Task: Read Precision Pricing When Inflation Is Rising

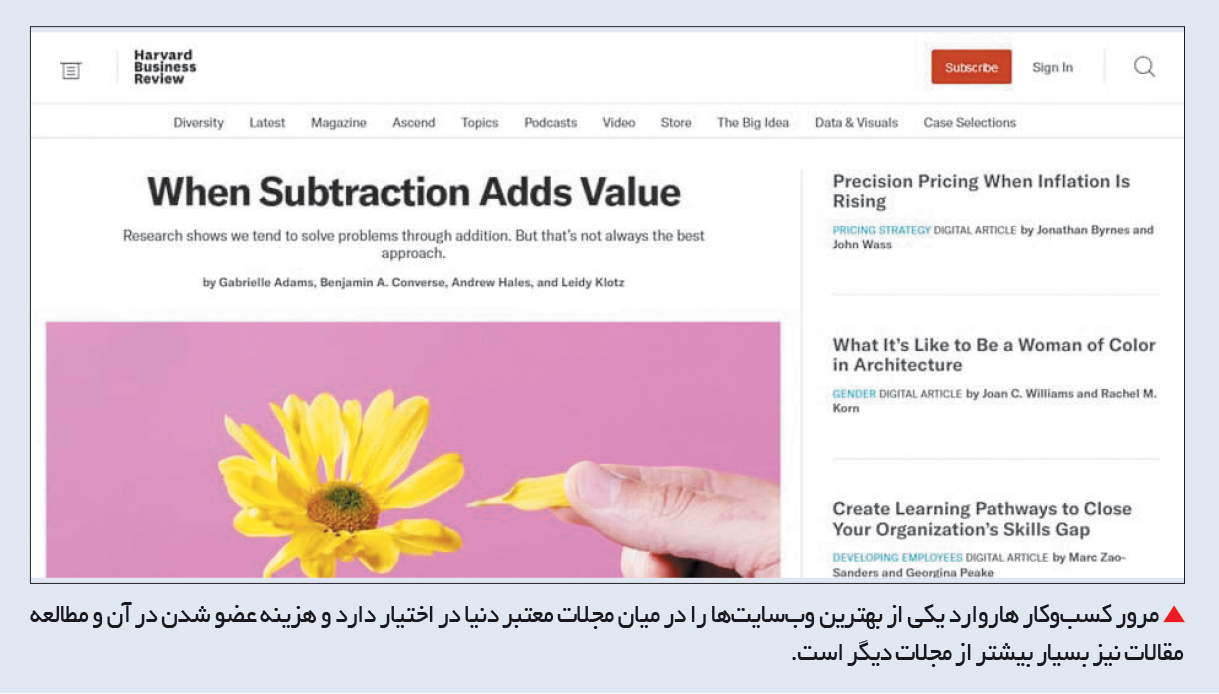Action: [x=981, y=191]
